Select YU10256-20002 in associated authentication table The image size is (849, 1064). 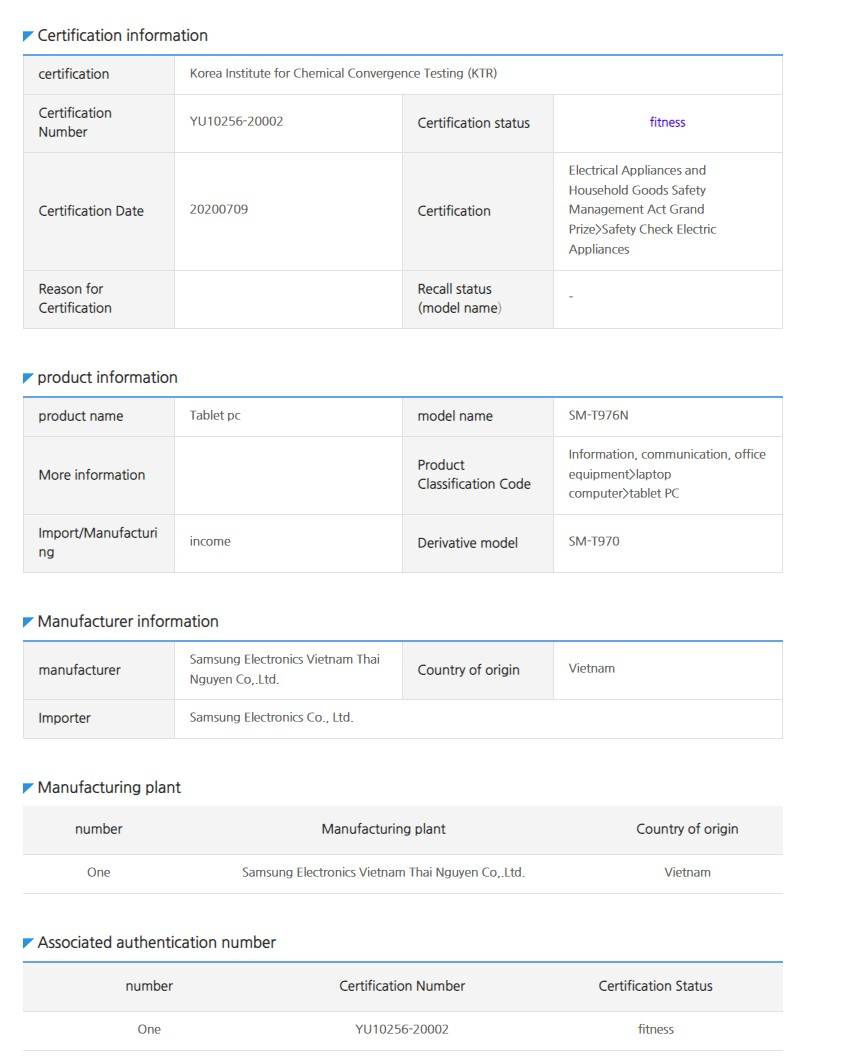pyautogui.click(x=402, y=1029)
